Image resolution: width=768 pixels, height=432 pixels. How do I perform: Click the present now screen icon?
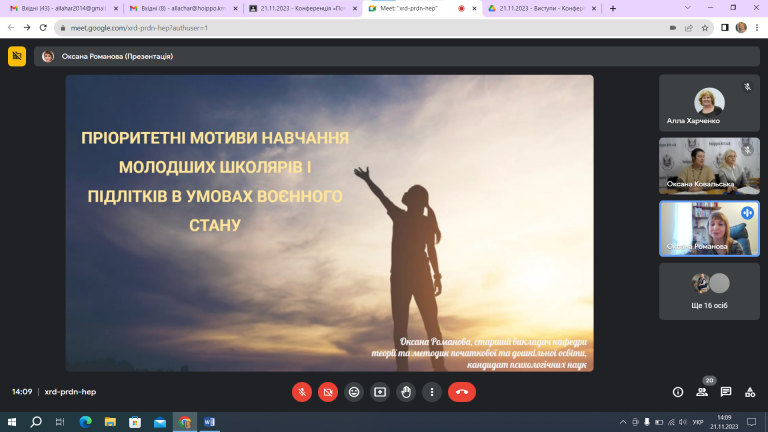click(380, 392)
